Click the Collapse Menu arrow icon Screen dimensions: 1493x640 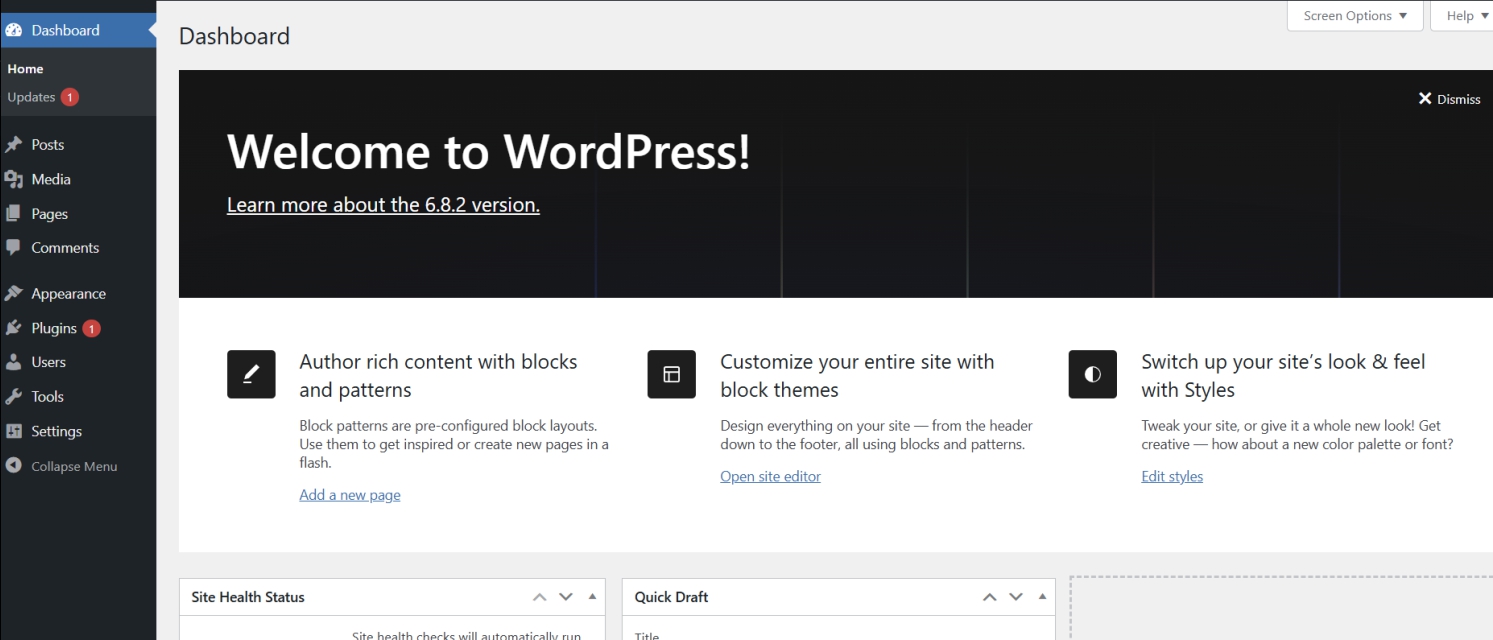click(x=14, y=466)
